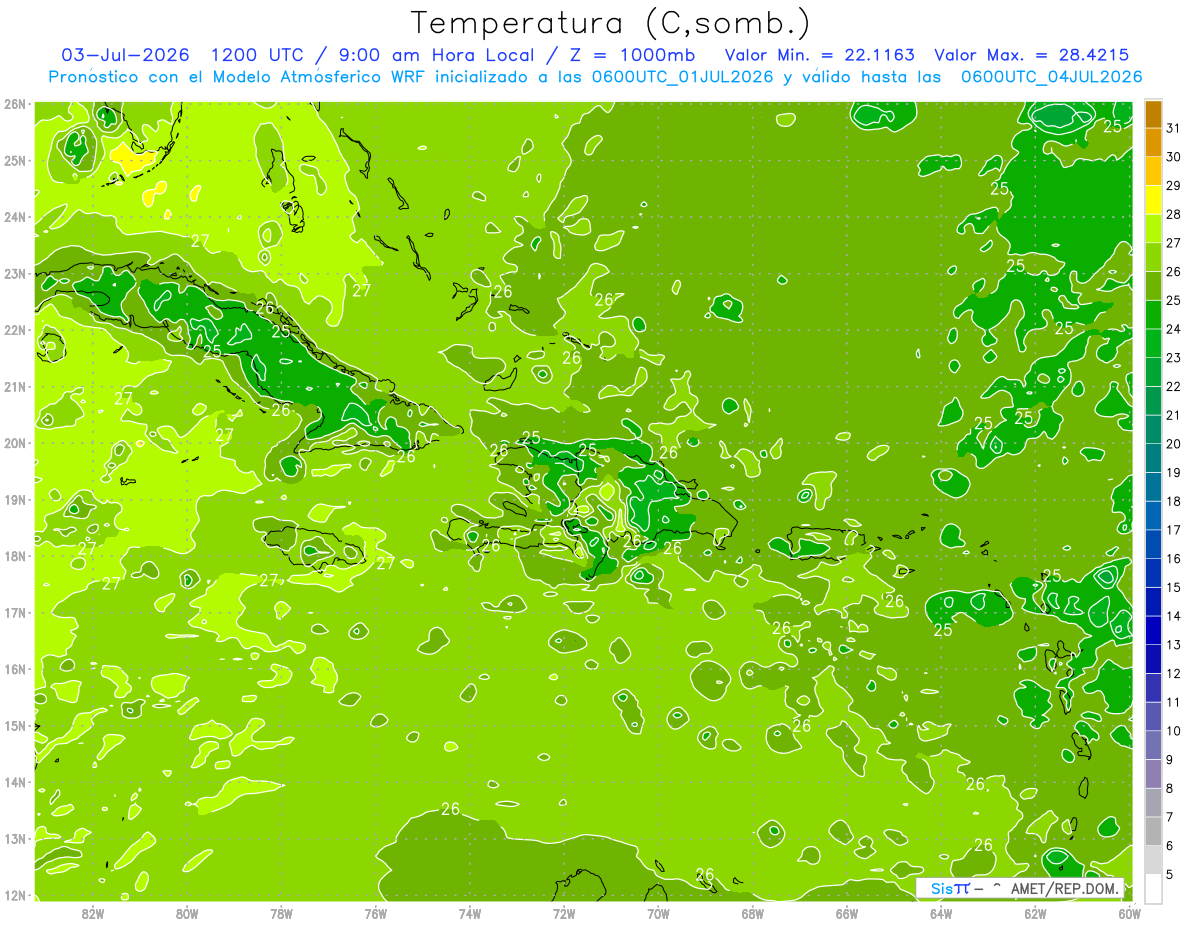Click the '0600UTC_04JUL2026' valid-until time

[x=1051, y=76]
